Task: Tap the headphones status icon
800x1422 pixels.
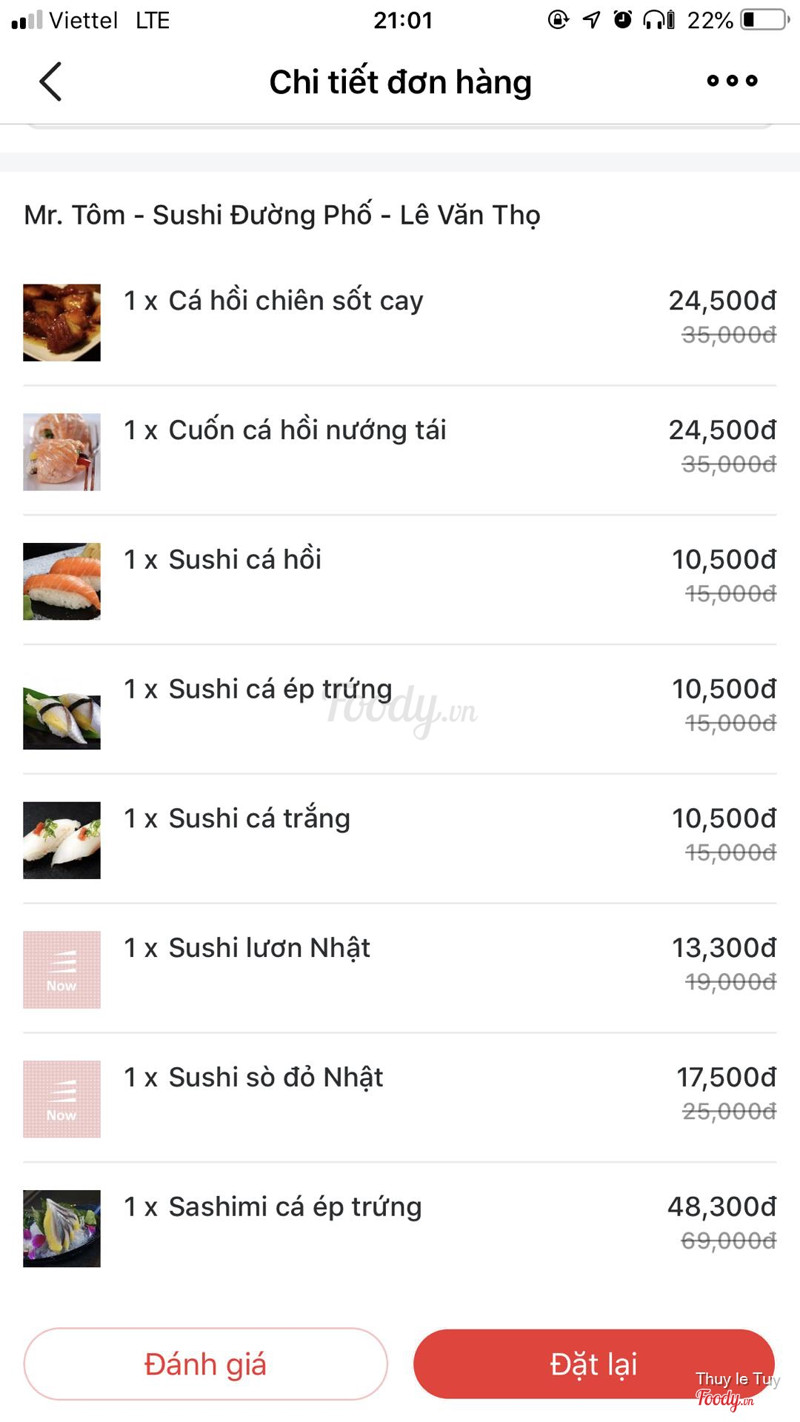Action: tap(658, 20)
